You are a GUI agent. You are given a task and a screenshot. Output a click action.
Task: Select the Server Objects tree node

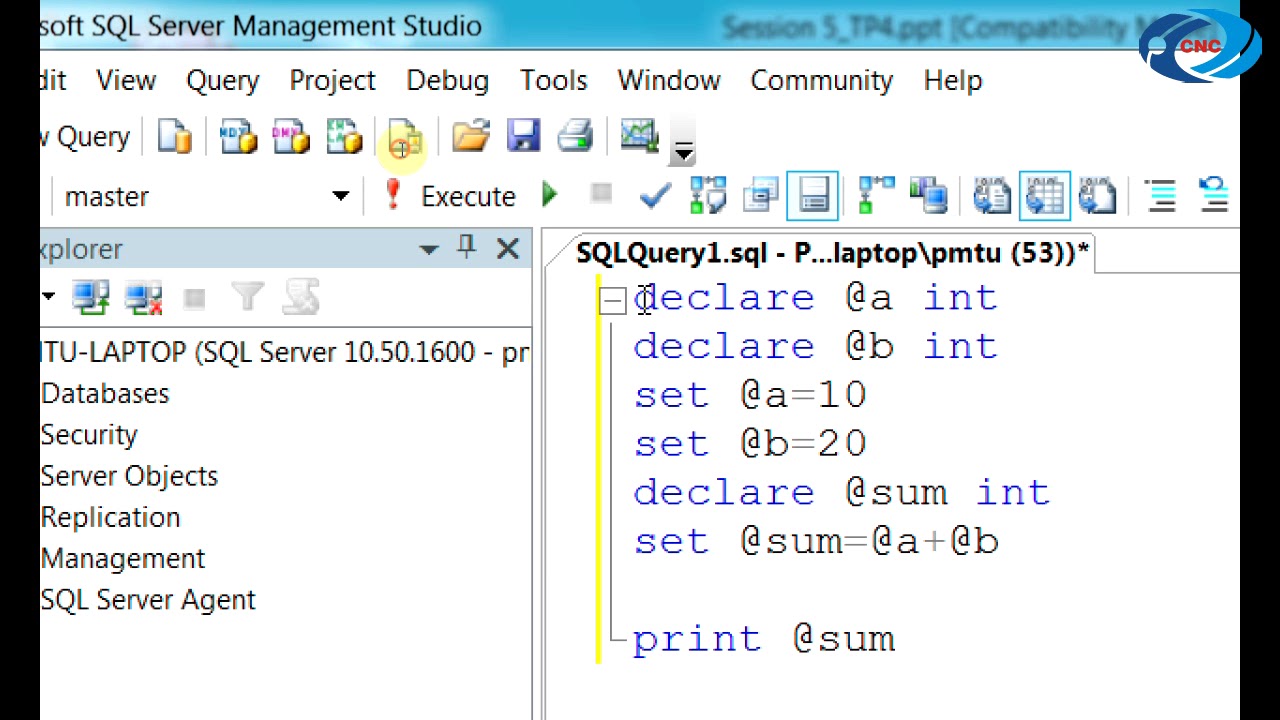(x=129, y=476)
